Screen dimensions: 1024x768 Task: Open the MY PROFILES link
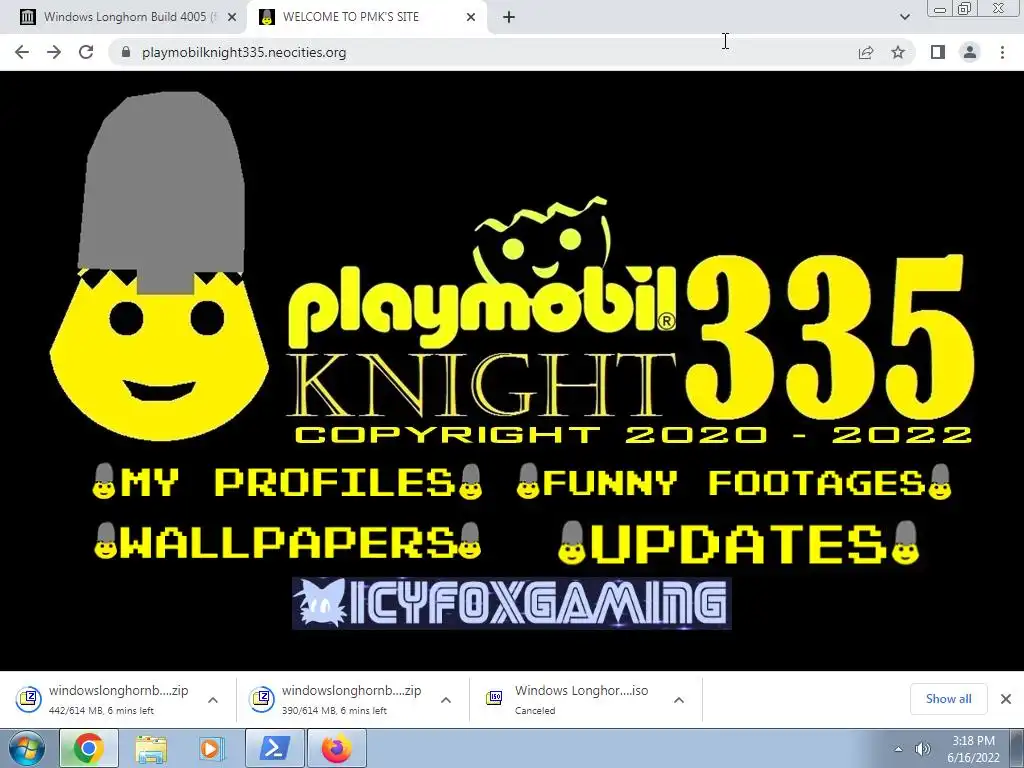pos(287,482)
